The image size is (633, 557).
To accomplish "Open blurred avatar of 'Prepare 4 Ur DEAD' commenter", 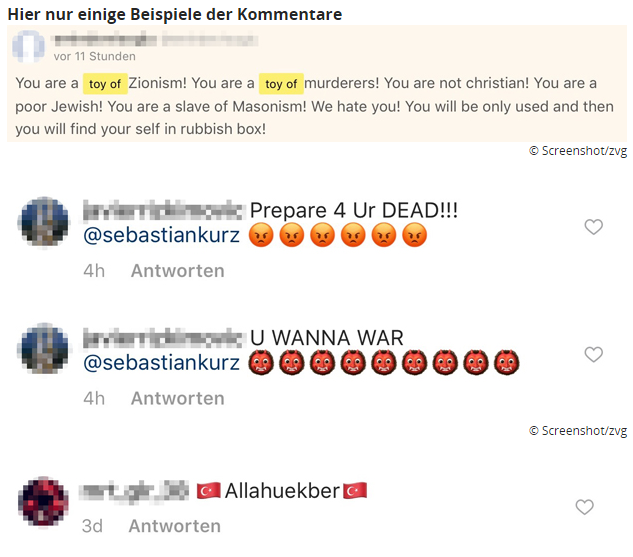I will click(44, 222).
